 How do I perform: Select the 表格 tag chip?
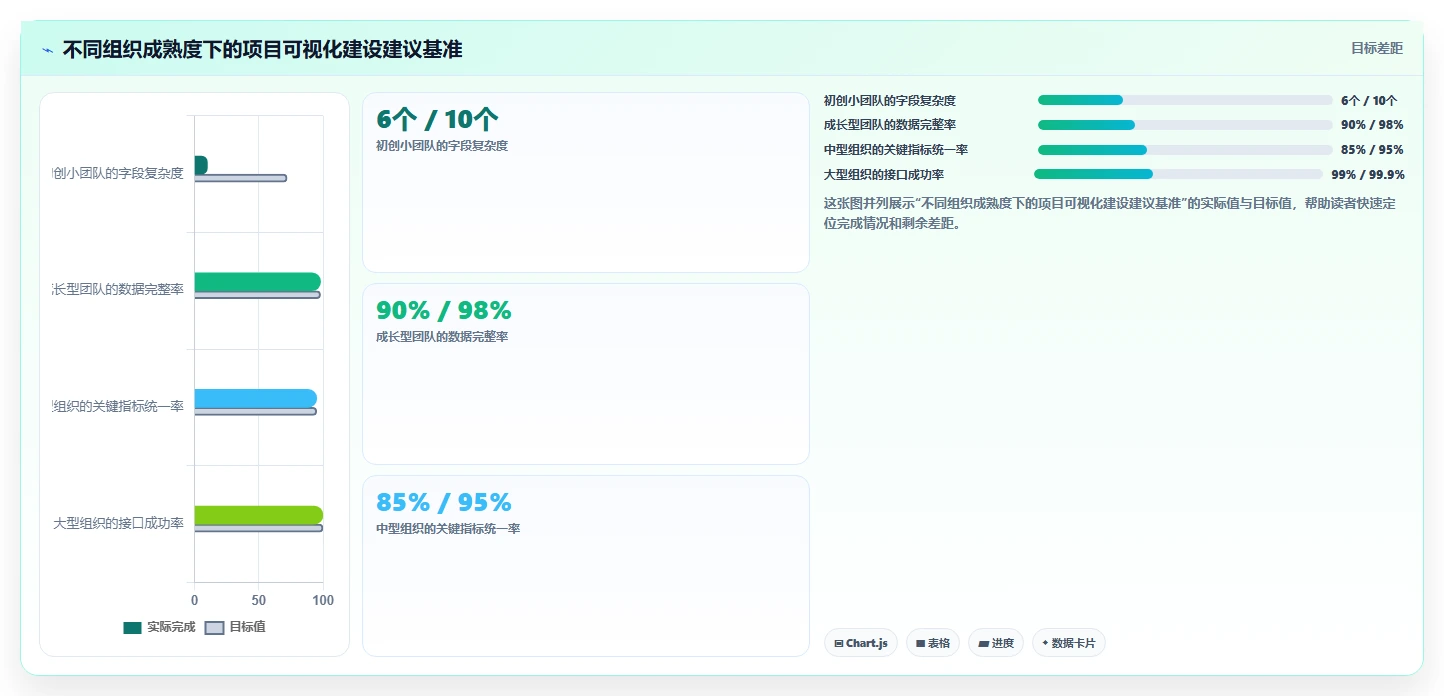[x=933, y=643]
